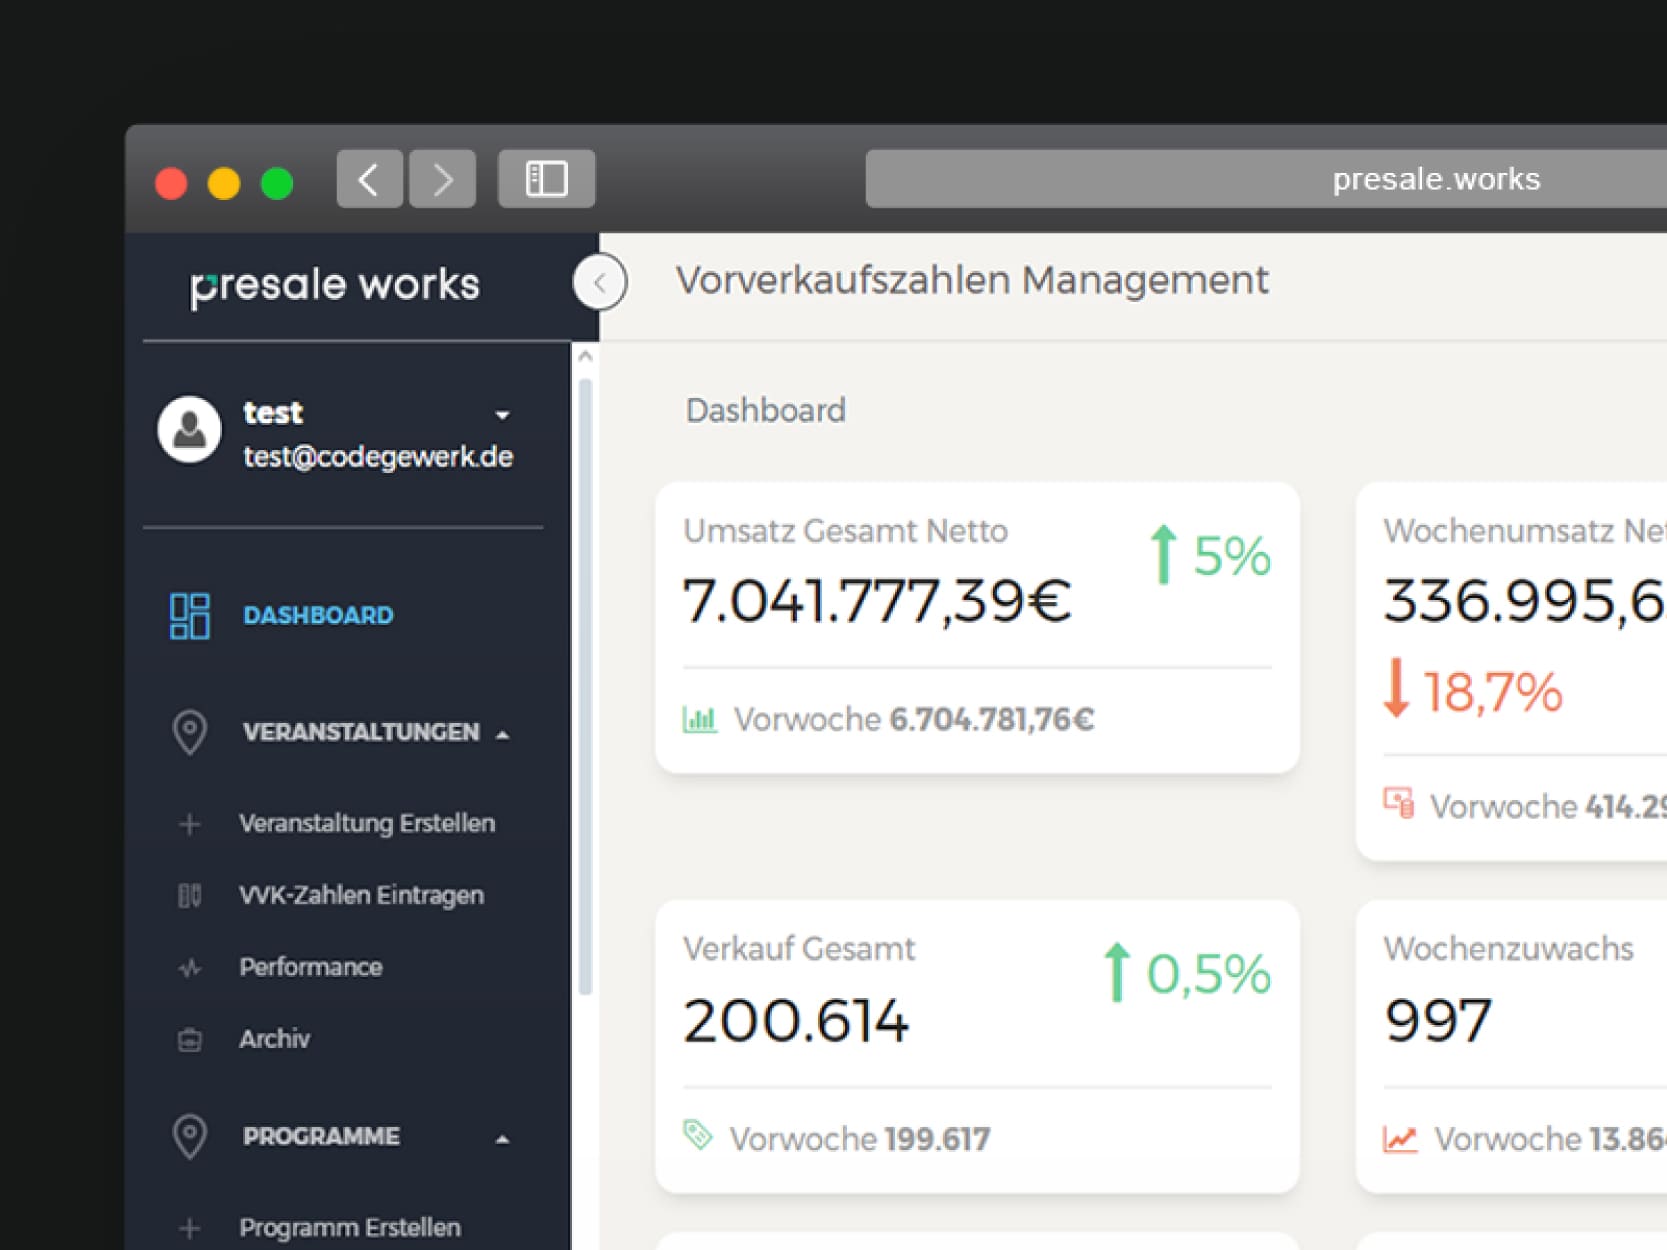Click the sidebar scrollbar up arrow

pyautogui.click(x=586, y=357)
